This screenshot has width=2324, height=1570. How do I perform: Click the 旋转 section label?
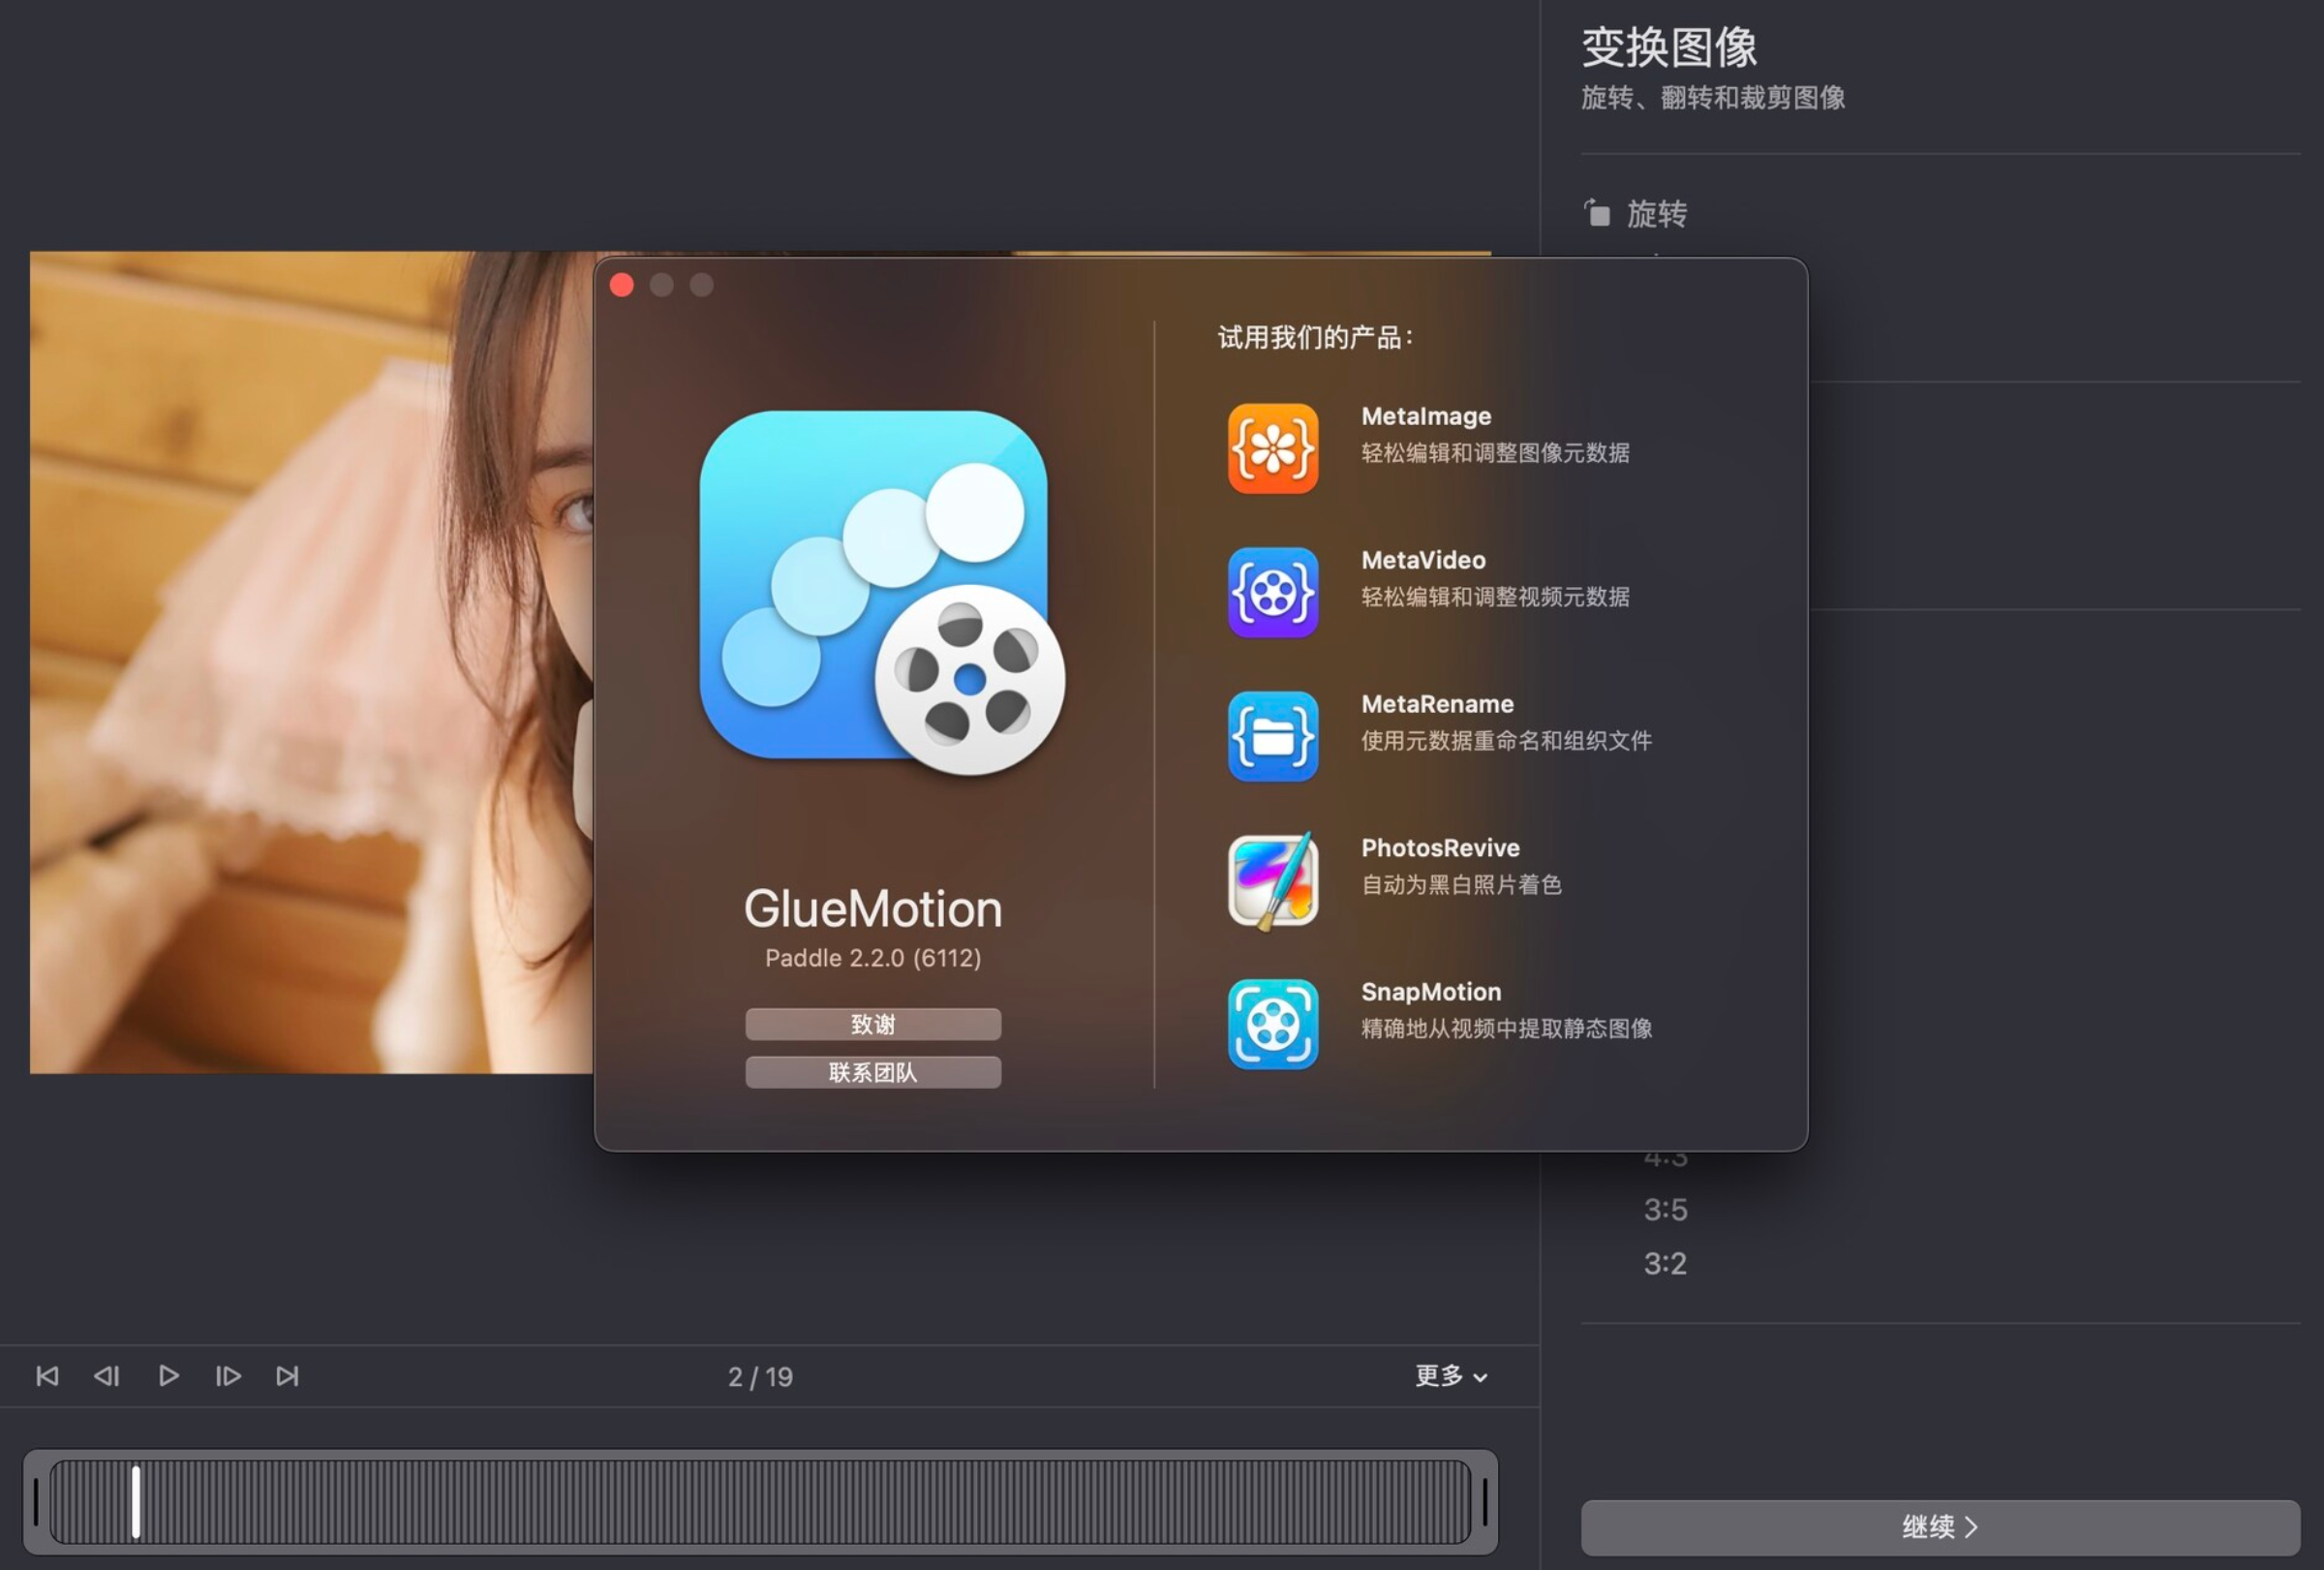tap(1656, 213)
